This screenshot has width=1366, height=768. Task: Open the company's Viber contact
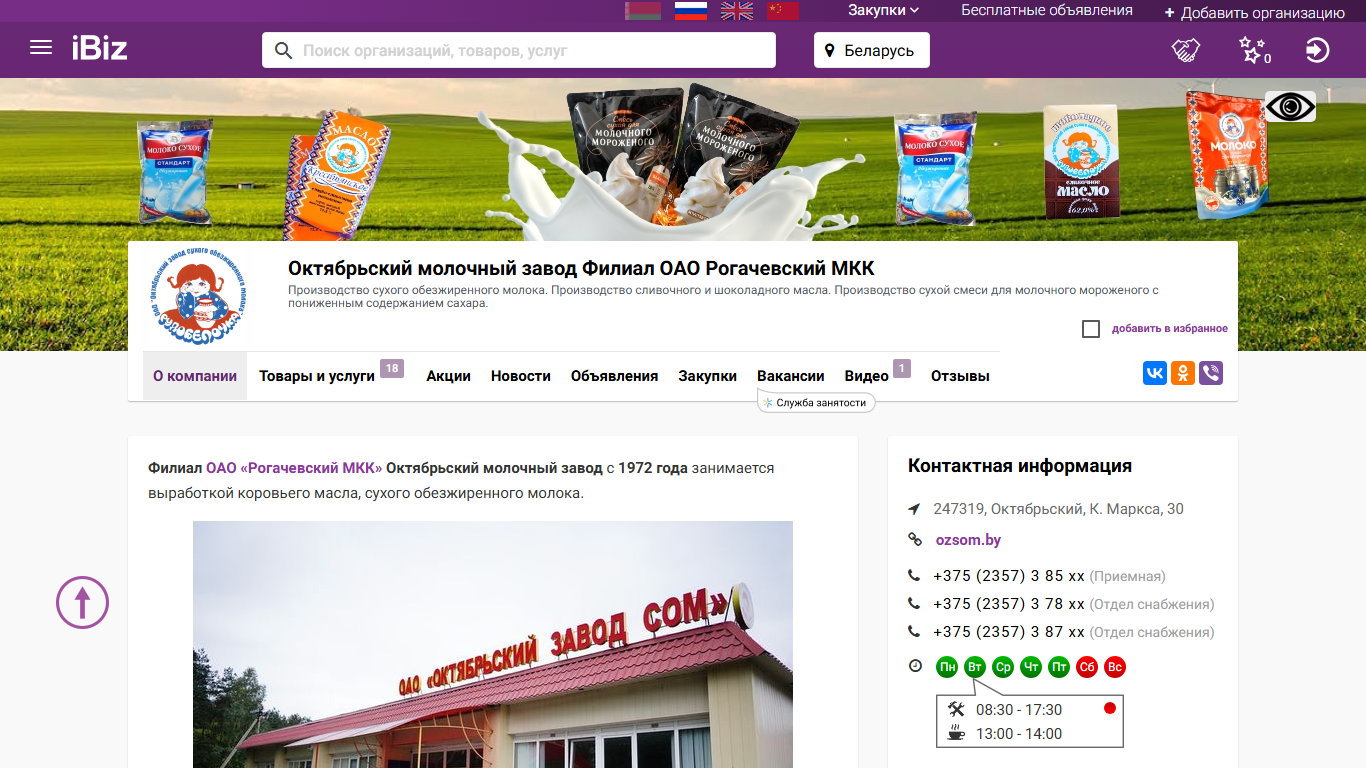(1211, 373)
